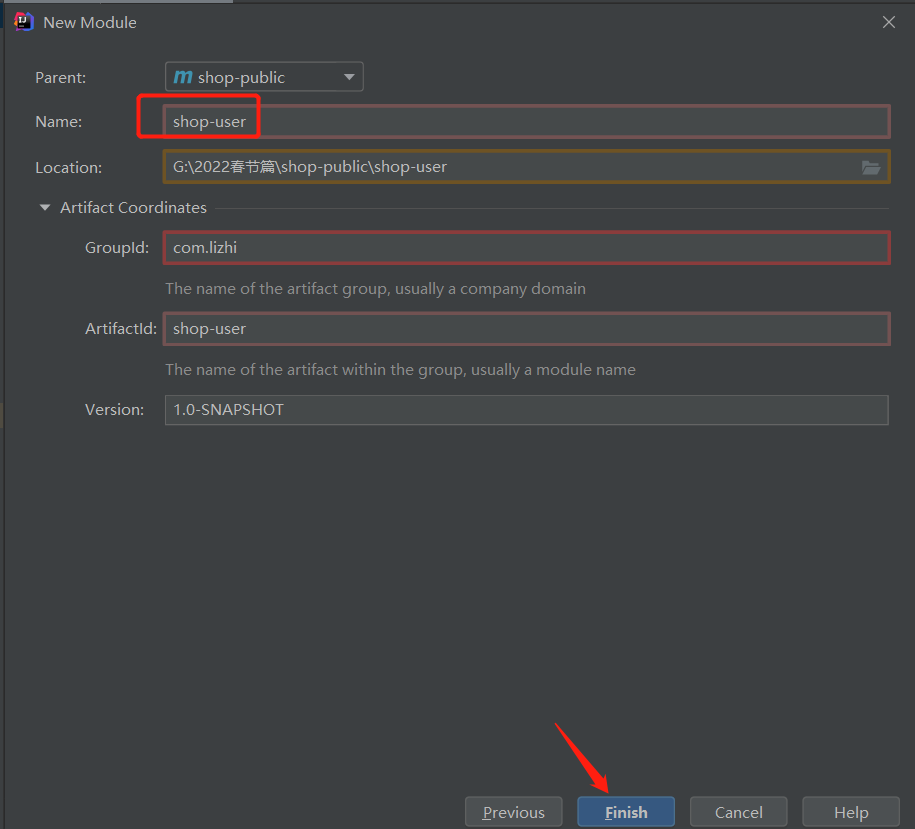
Task: Click the 'Location:' label
Action: pos(68,168)
